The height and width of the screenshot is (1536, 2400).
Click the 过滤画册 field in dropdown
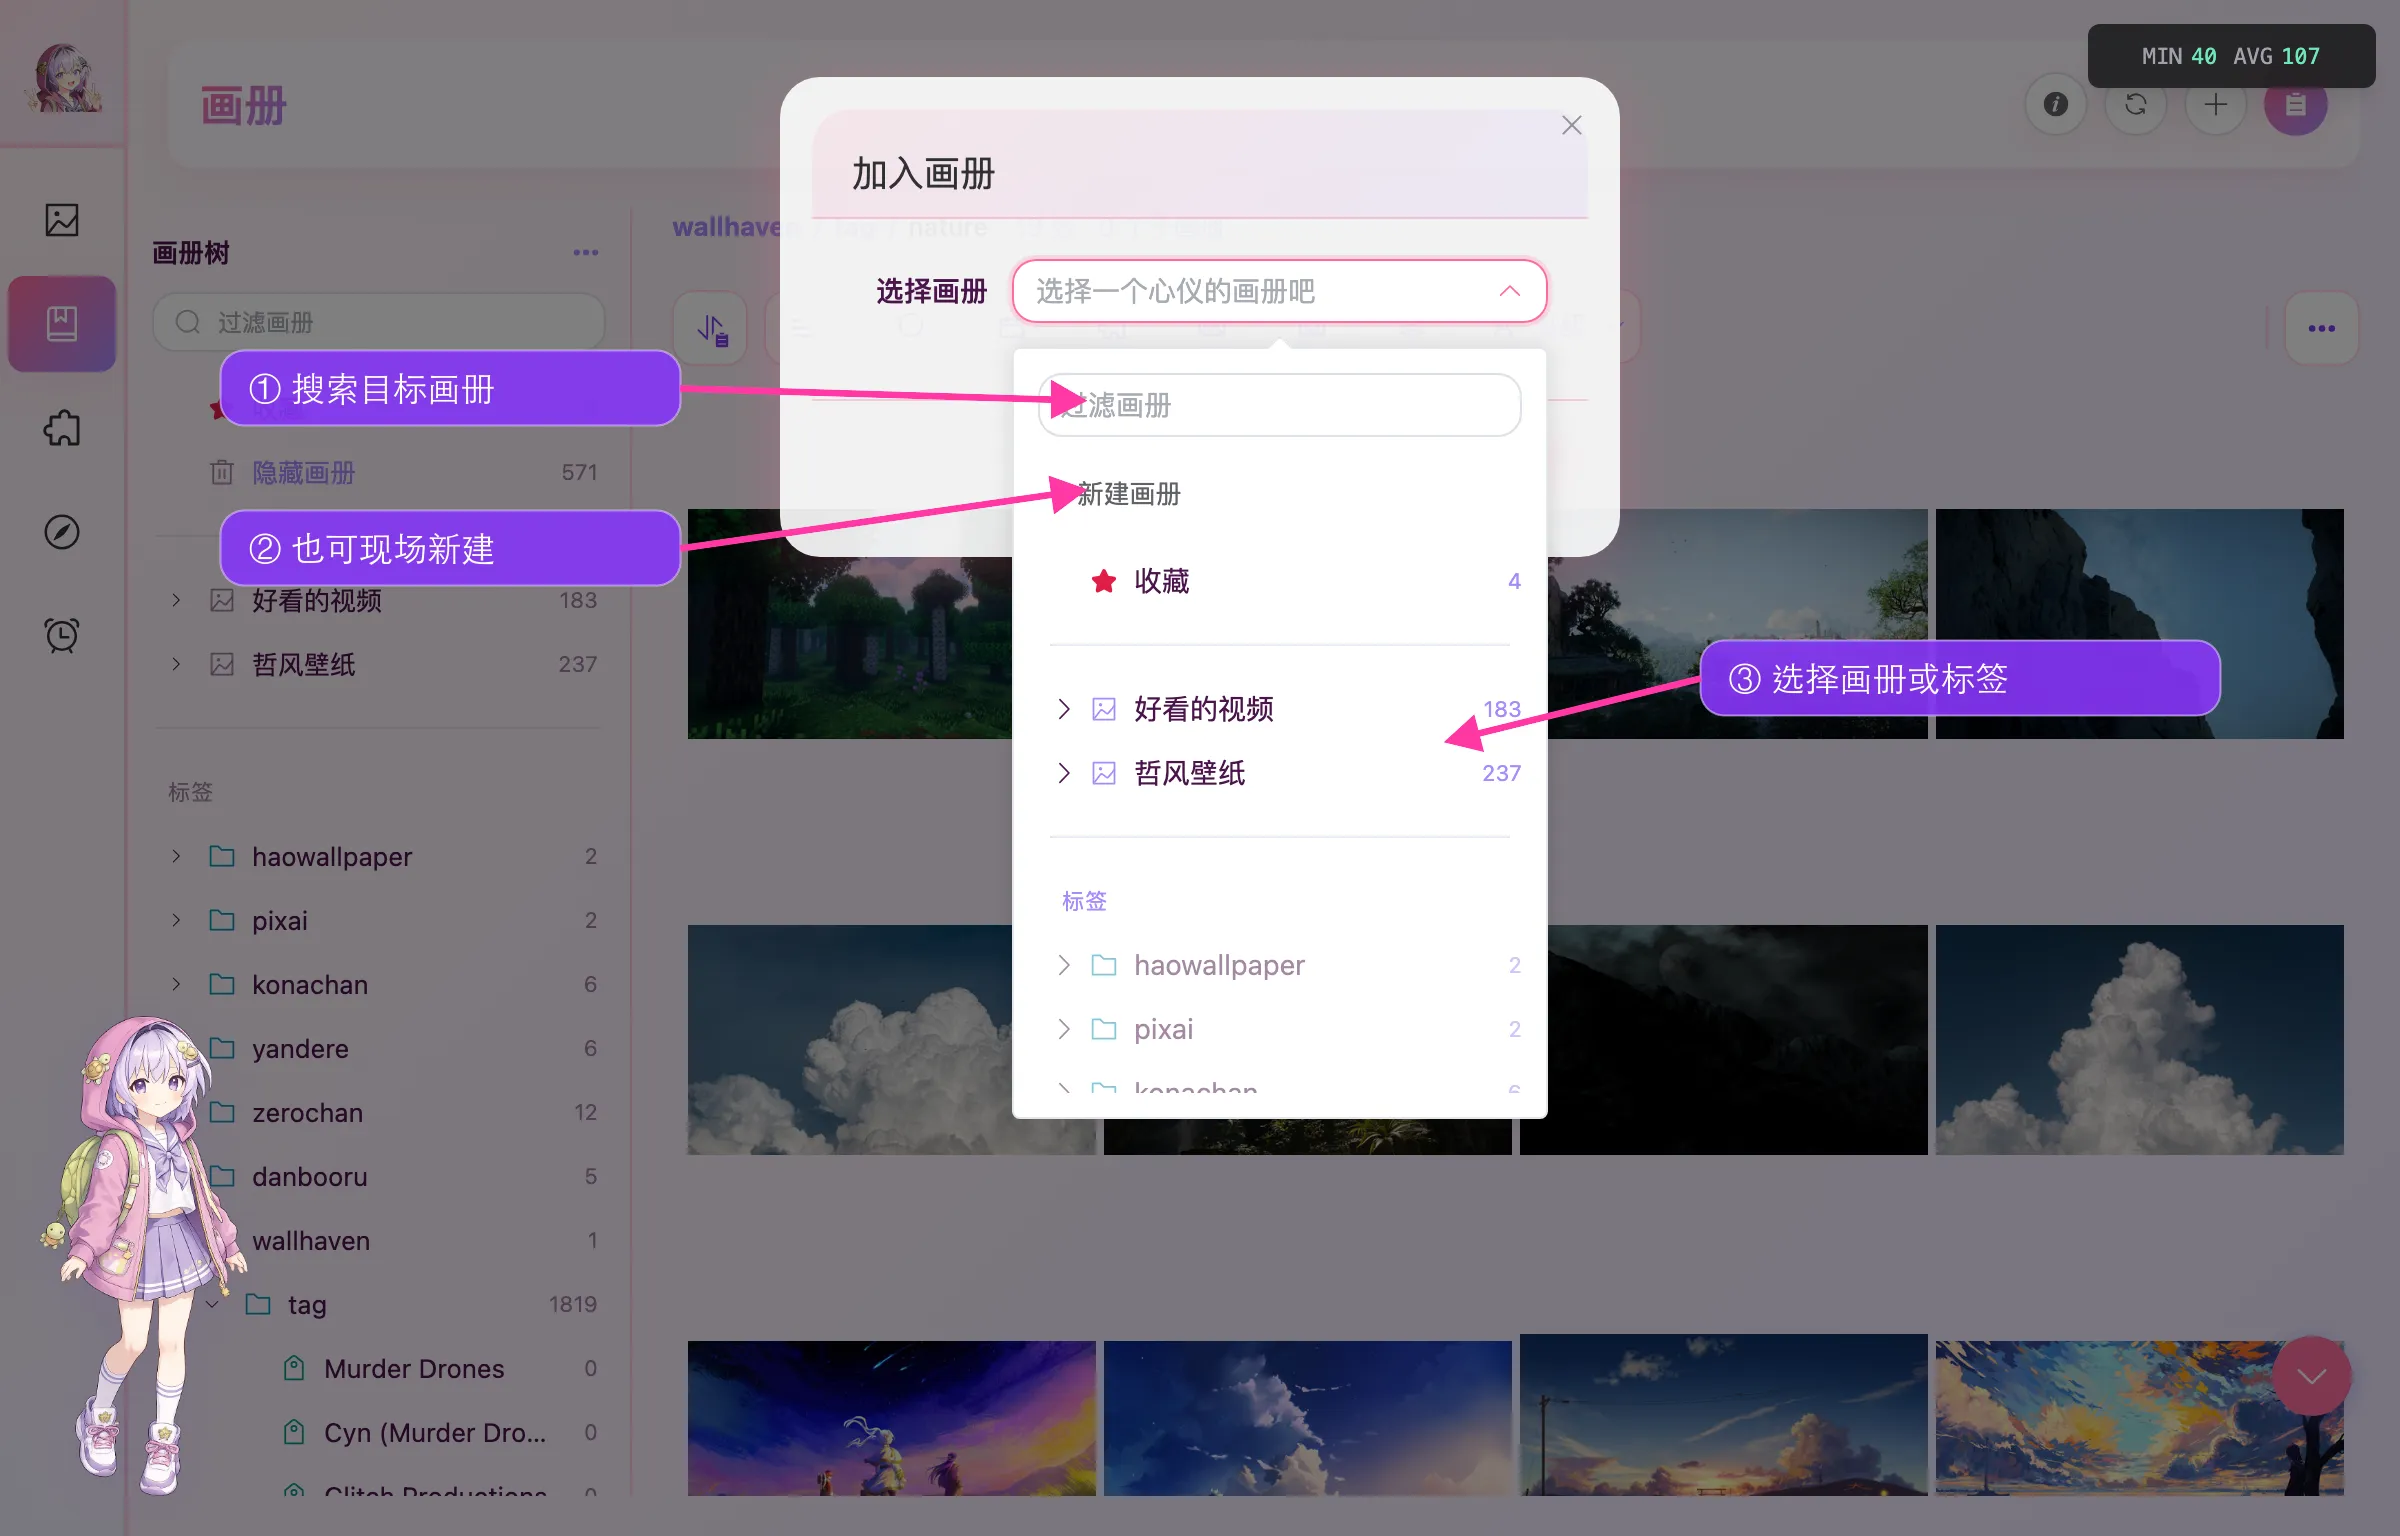tap(1280, 405)
